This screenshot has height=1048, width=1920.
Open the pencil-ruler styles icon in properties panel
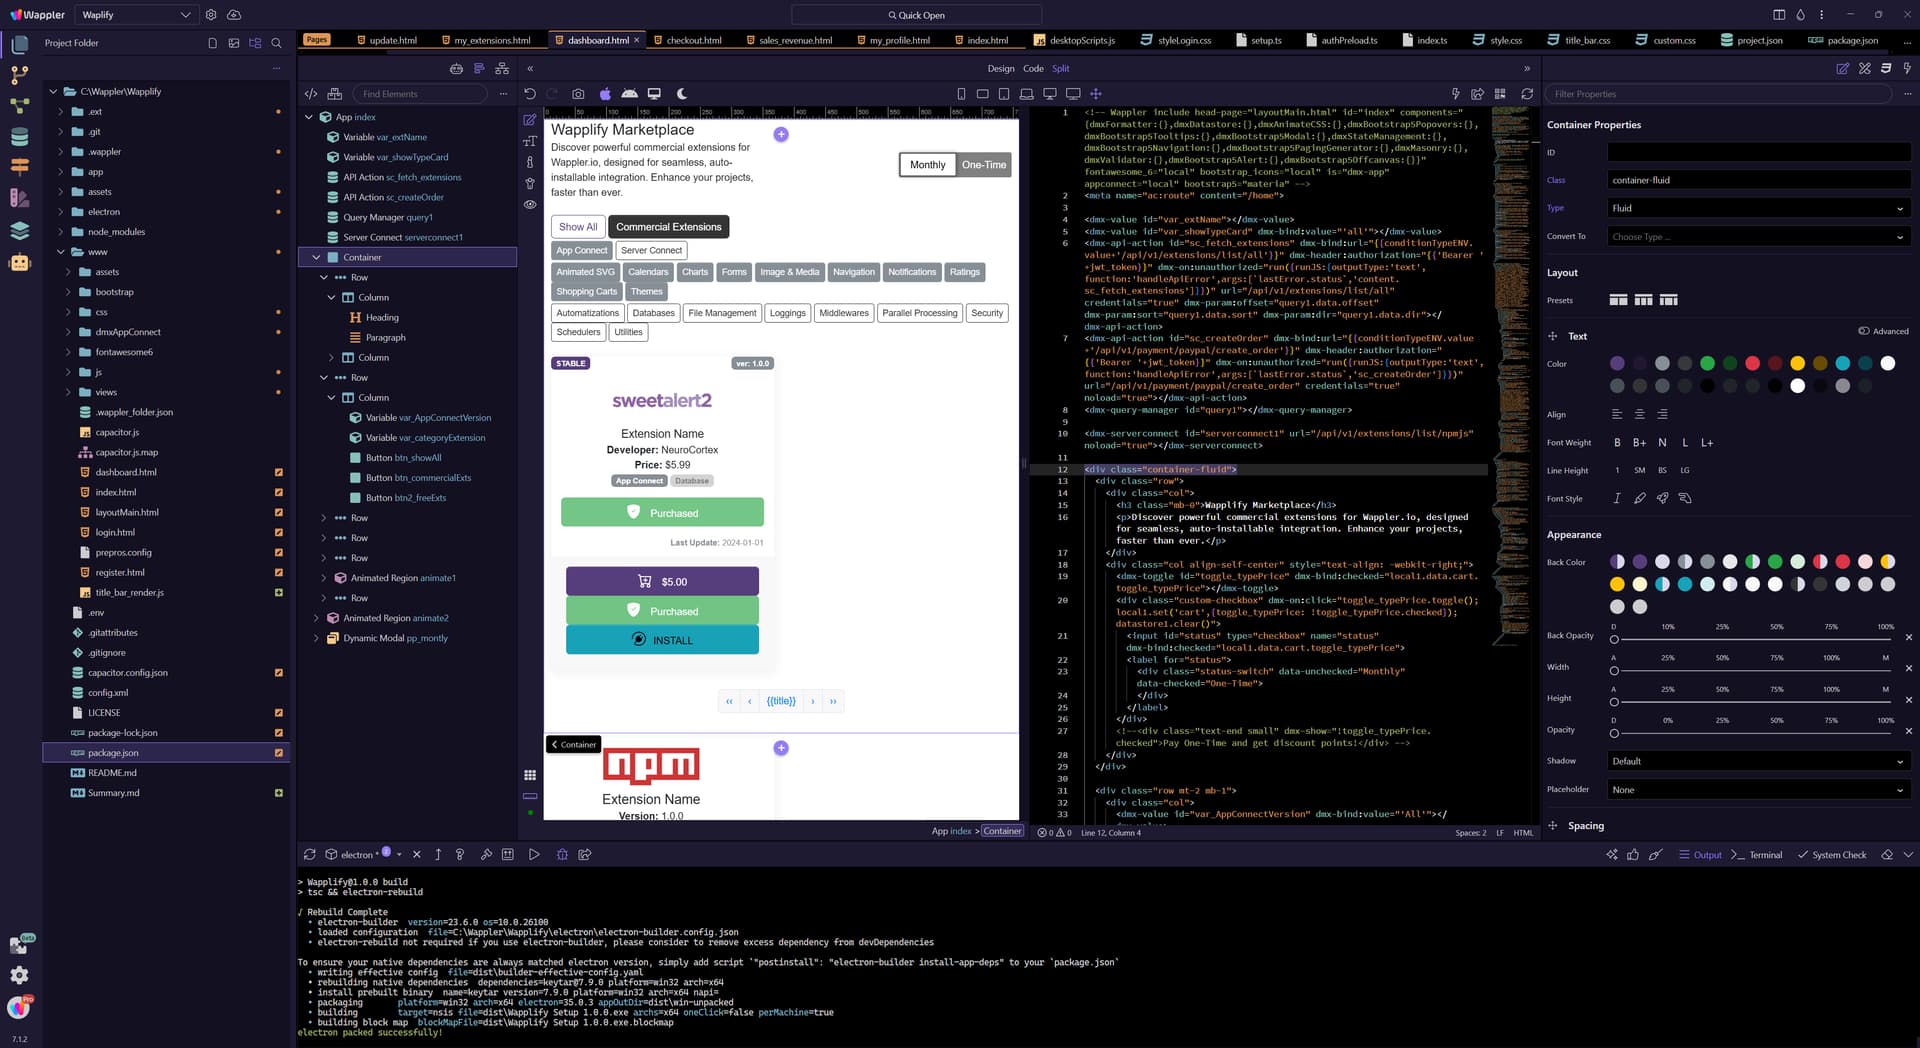1865,68
